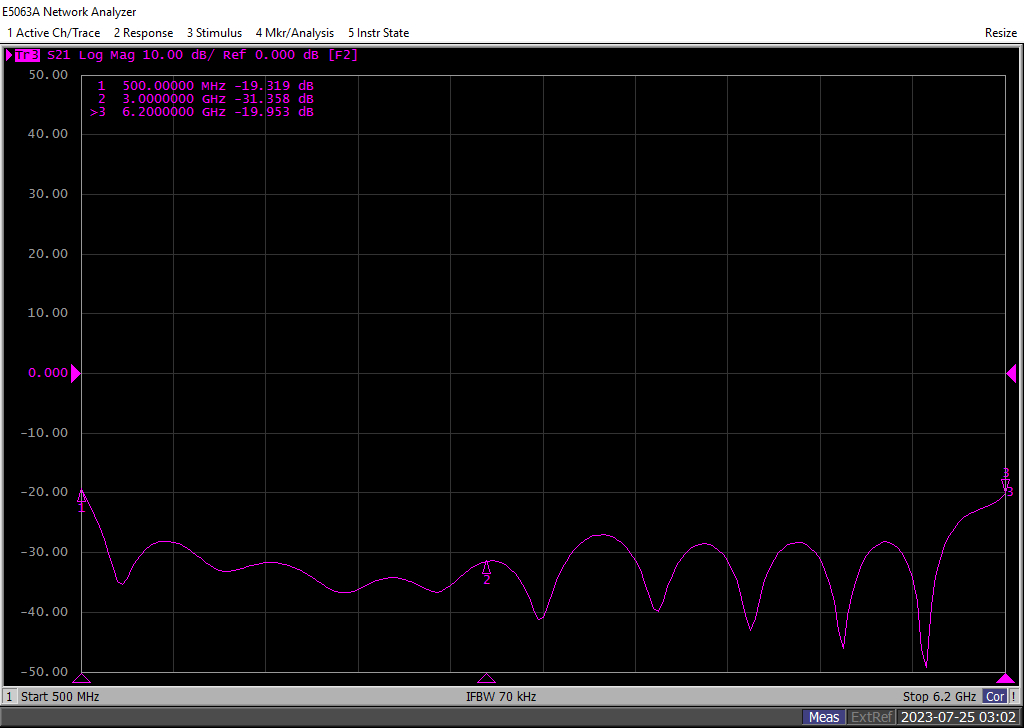Open the 2 Response menu
1024x728 pixels.
(143, 33)
